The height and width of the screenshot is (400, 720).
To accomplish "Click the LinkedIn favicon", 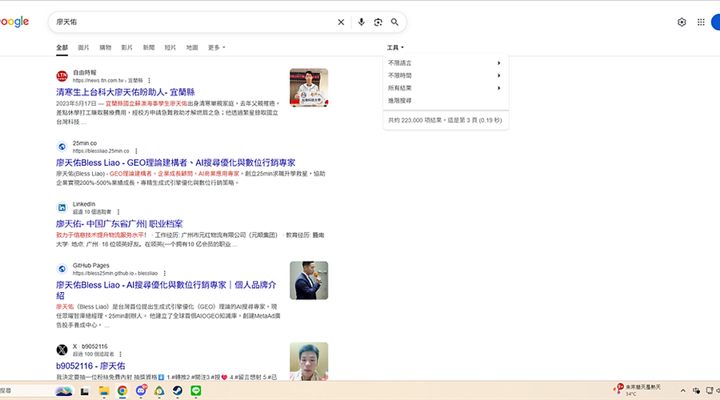I will click(62, 208).
